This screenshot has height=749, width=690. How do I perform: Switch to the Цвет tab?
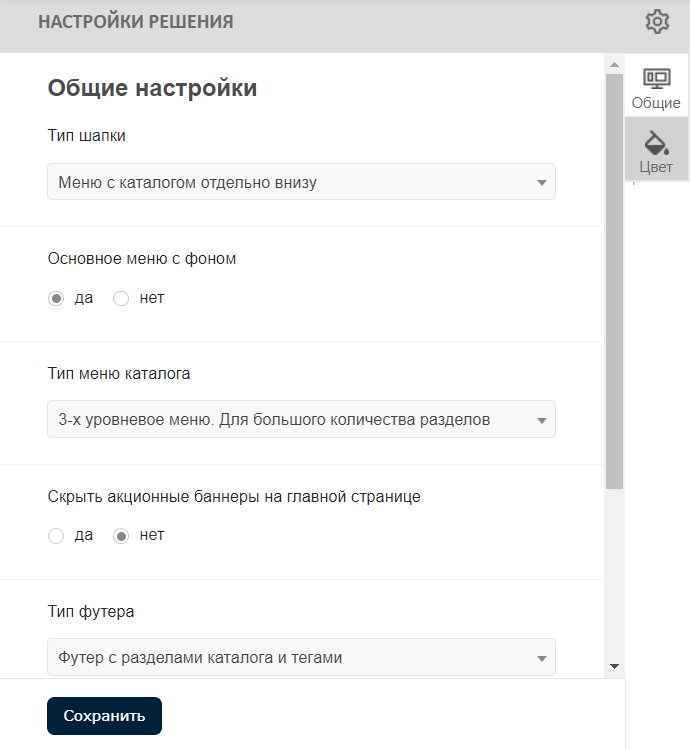(x=656, y=166)
